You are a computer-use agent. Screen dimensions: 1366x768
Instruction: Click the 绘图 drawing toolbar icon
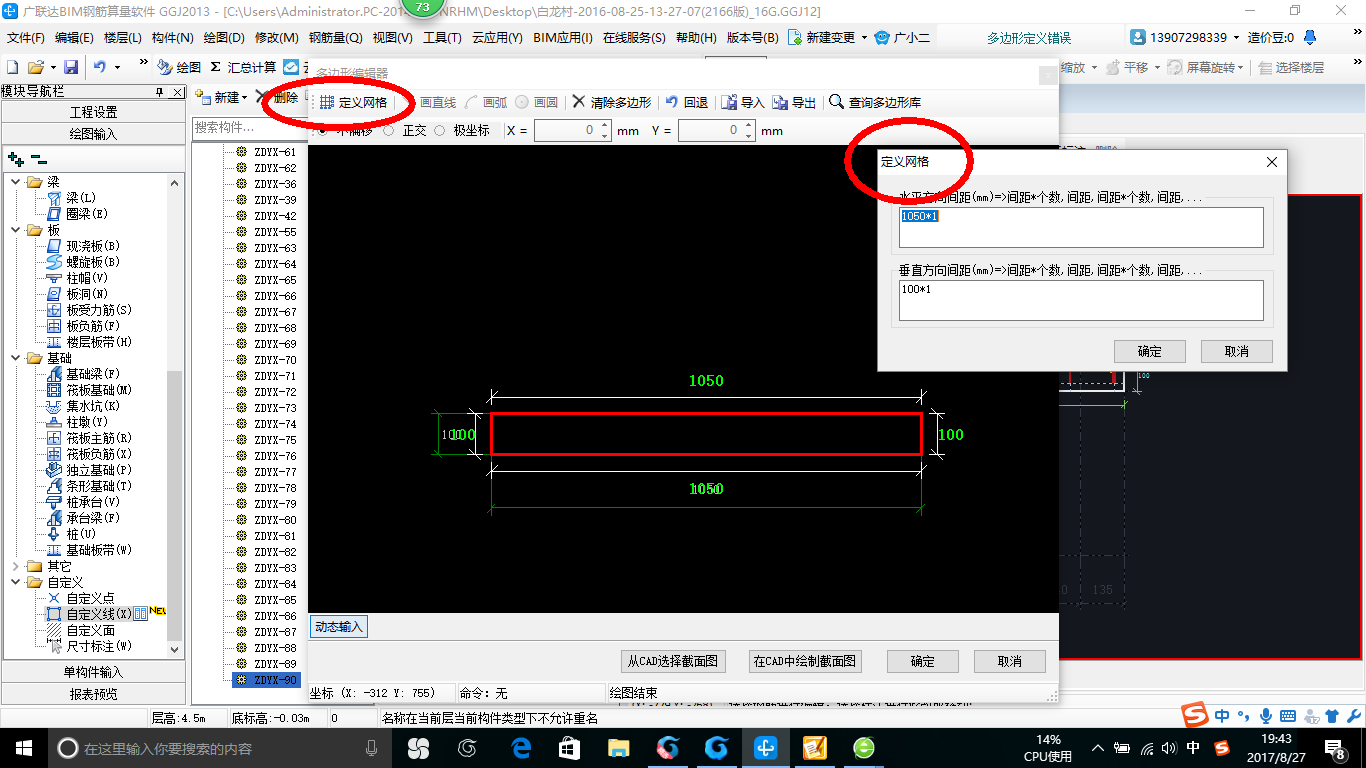pyautogui.click(x=165, y=67)
